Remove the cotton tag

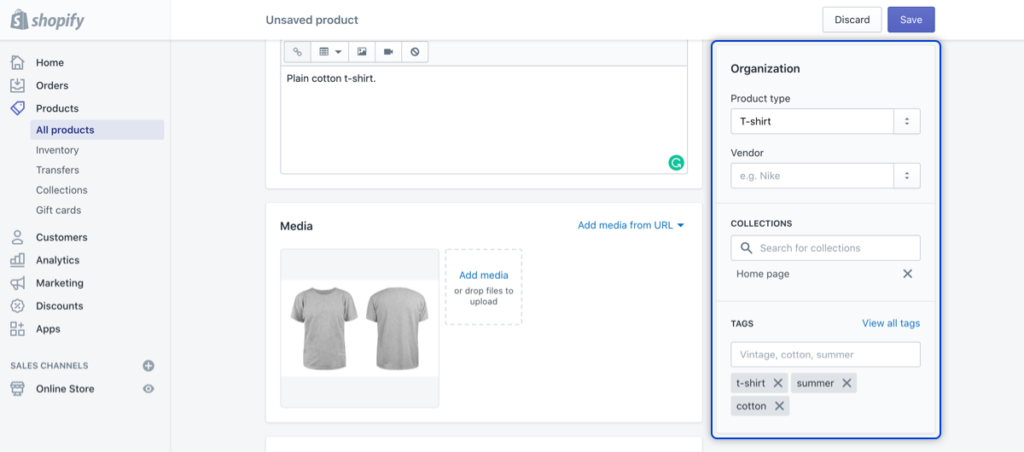779,406
